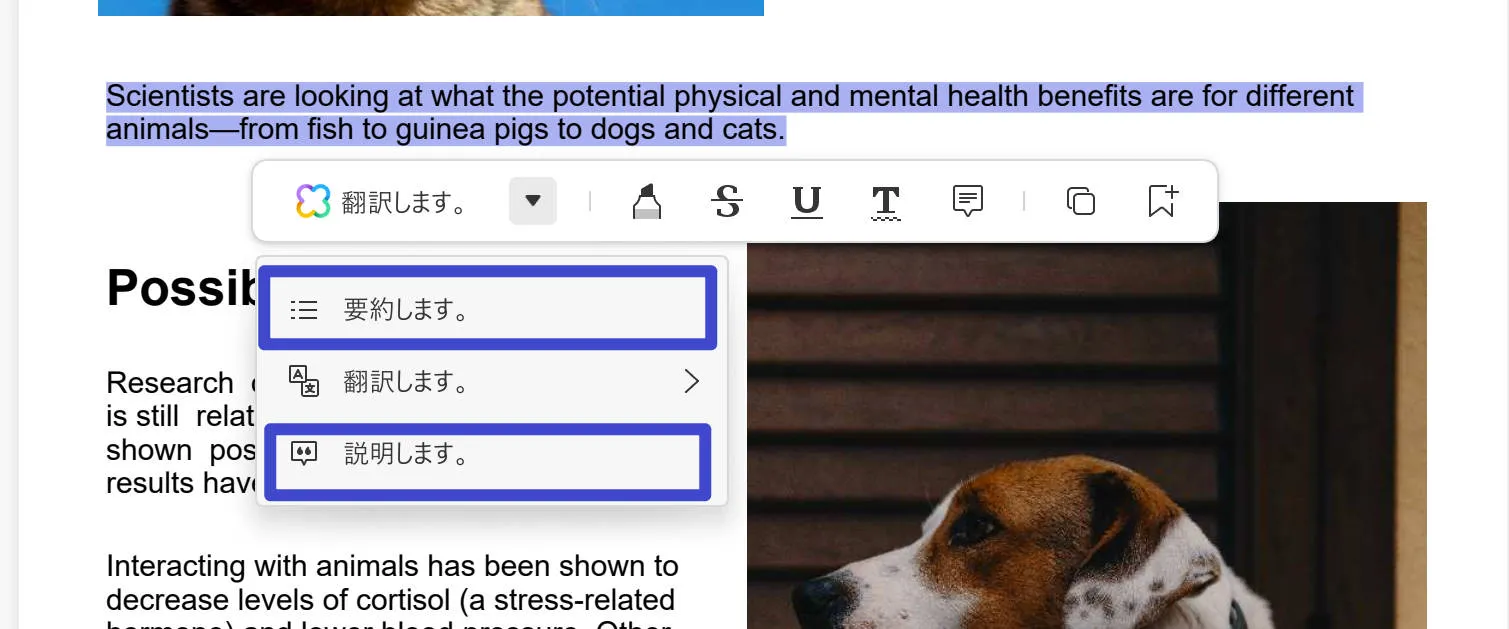Screen dimensions: 1509x629
Task: Copy the selected text
Action: 1081,201
